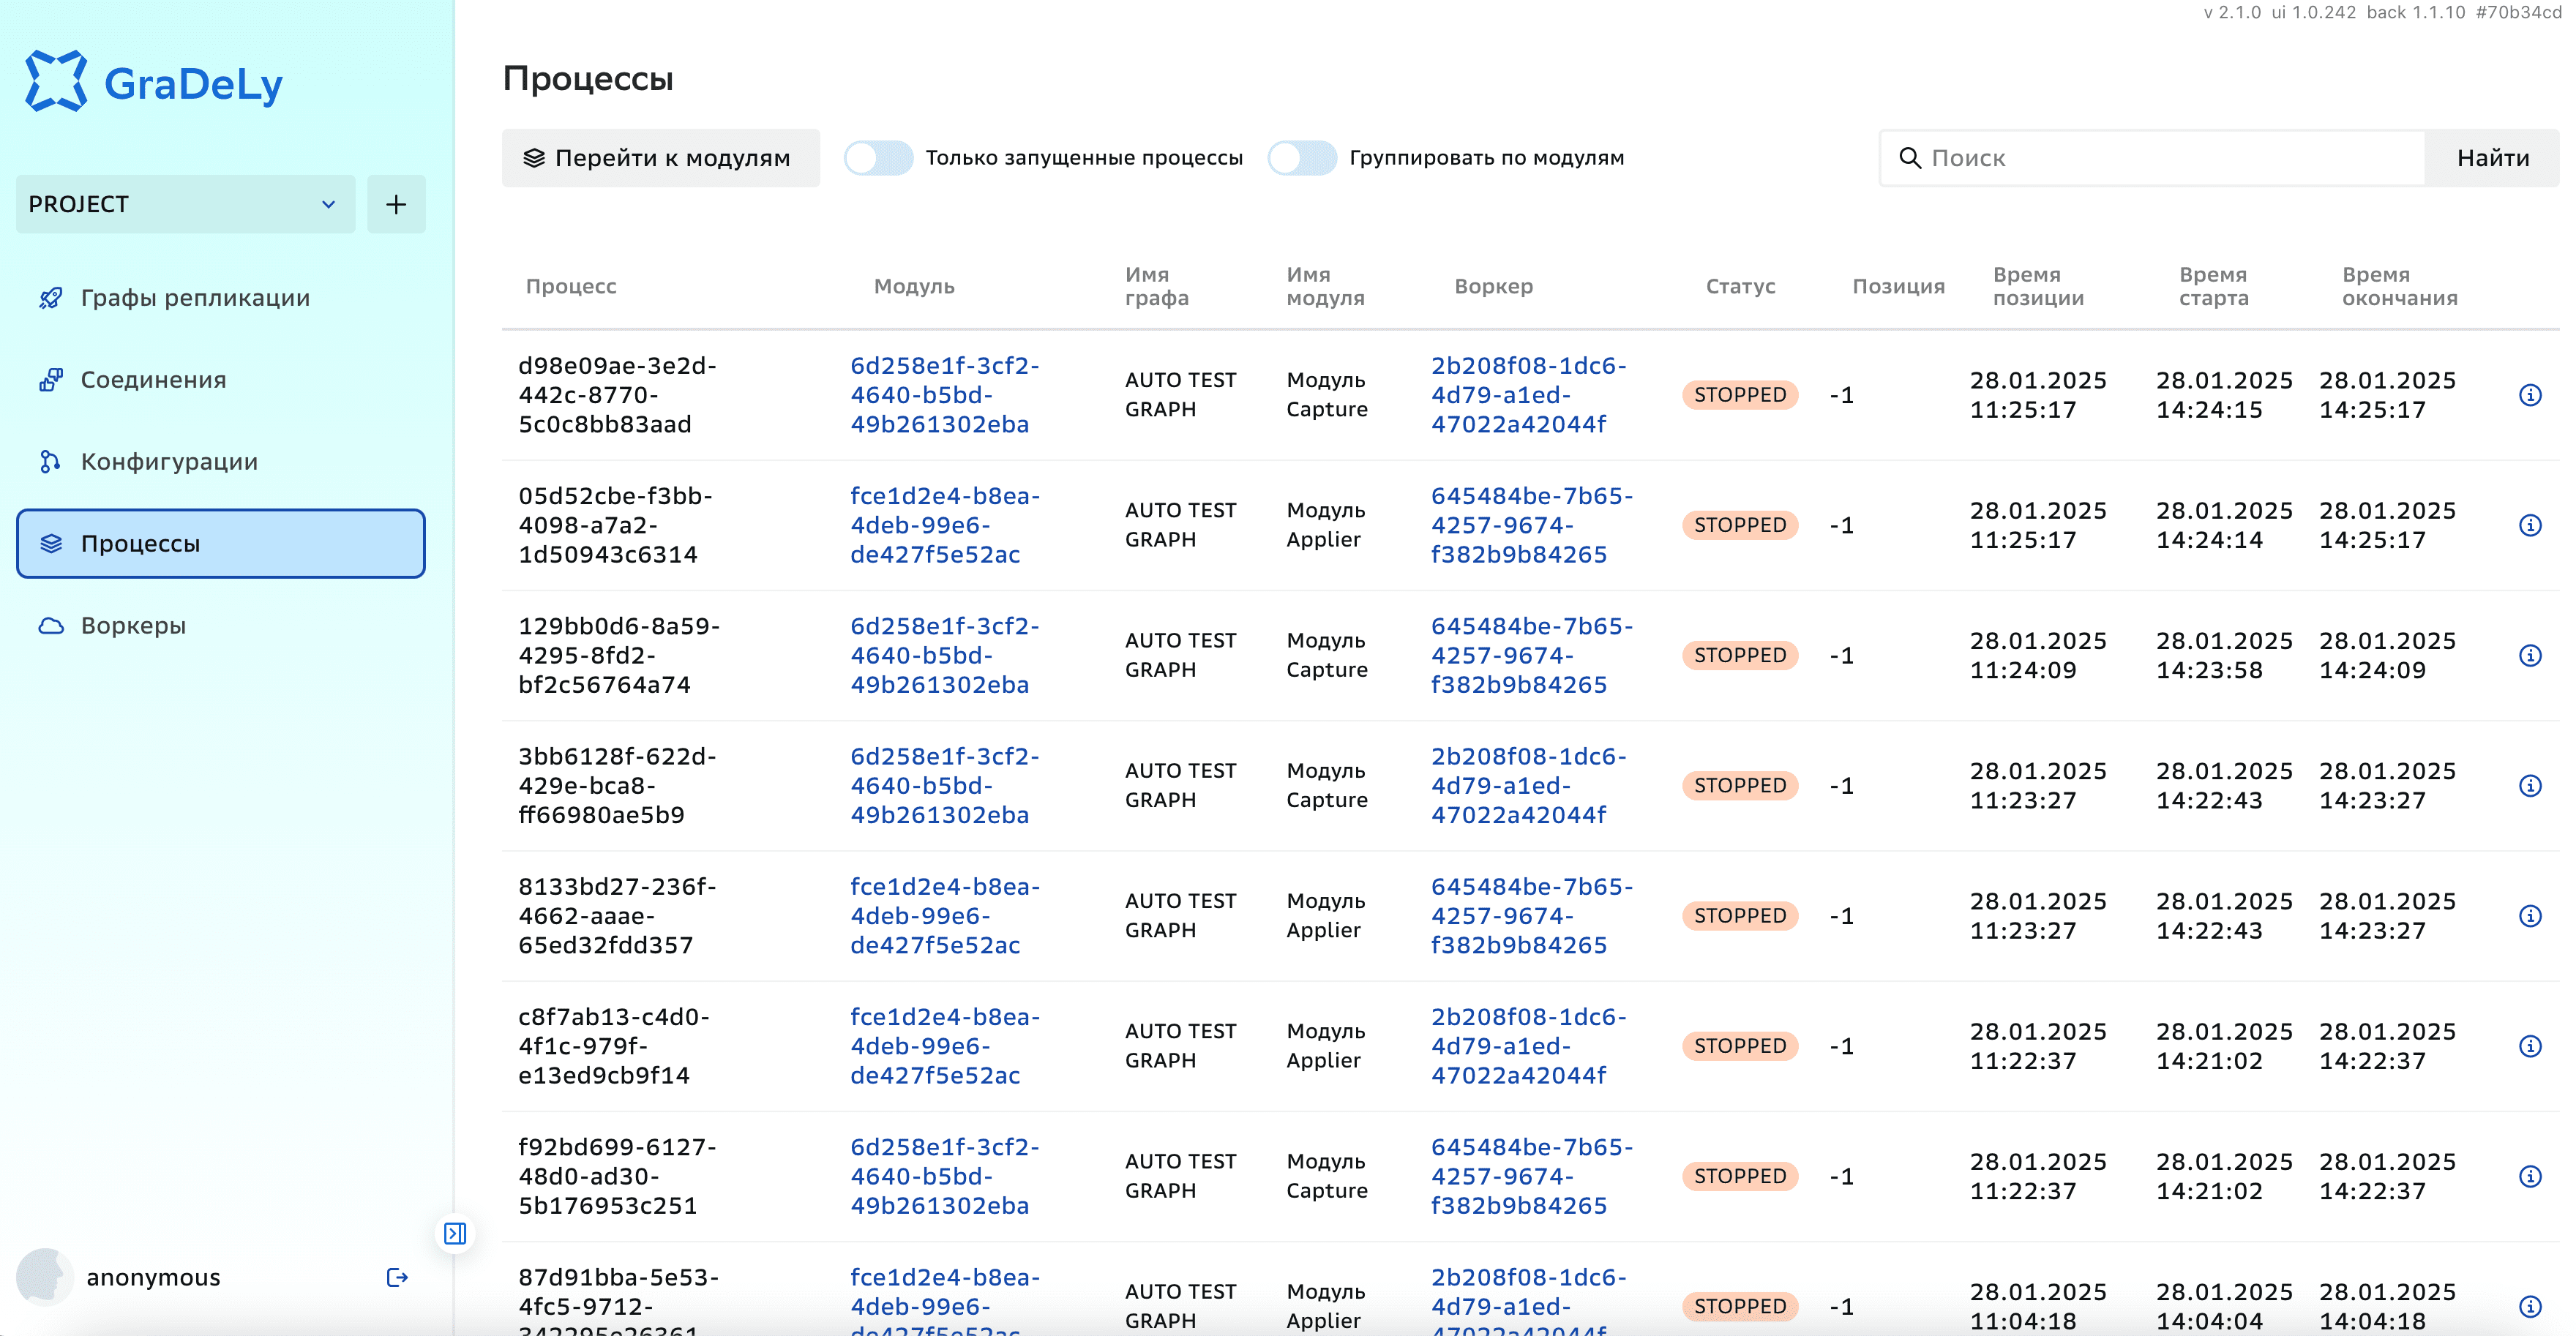
Task: Click the 'Найти' search button
Action: 2492,158
